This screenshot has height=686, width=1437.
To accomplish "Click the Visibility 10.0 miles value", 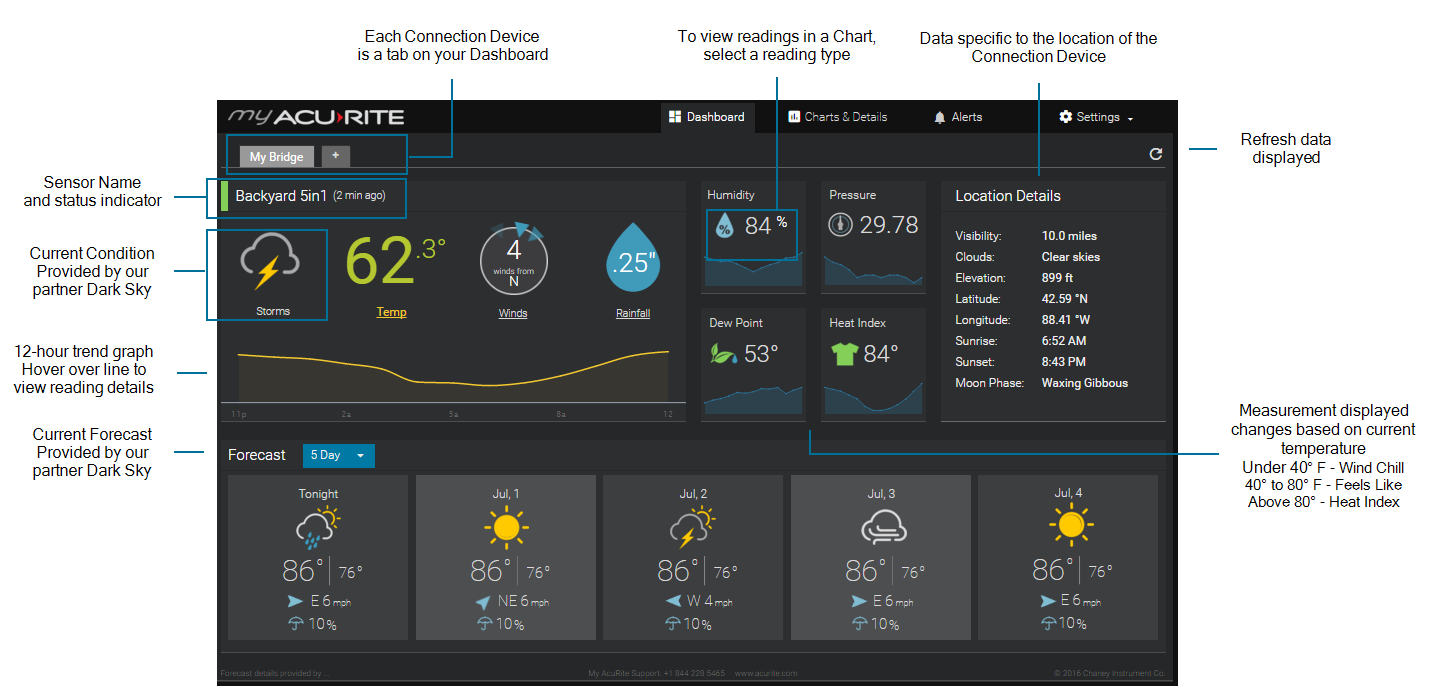I will 1069,236.
